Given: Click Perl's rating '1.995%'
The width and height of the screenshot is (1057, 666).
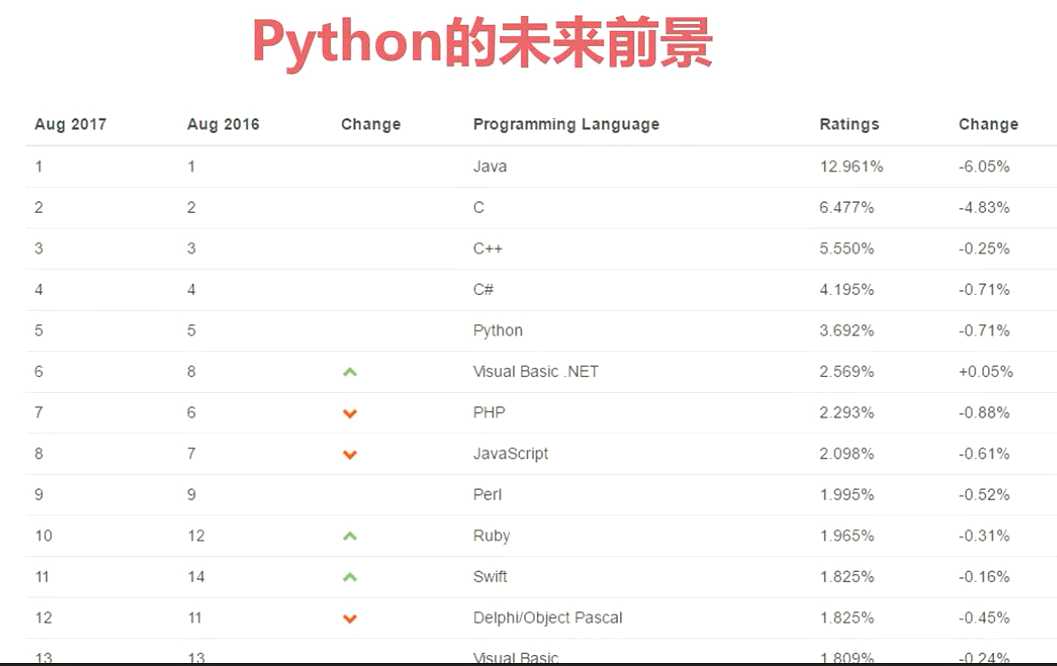Looking at the screenshot, I should [x=847, y=495].
